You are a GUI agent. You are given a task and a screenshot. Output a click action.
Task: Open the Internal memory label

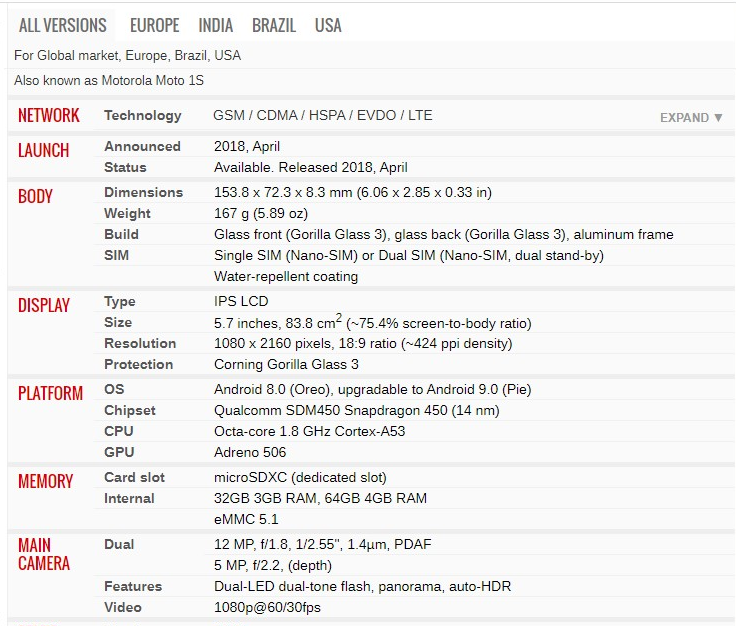click(129, 498)
